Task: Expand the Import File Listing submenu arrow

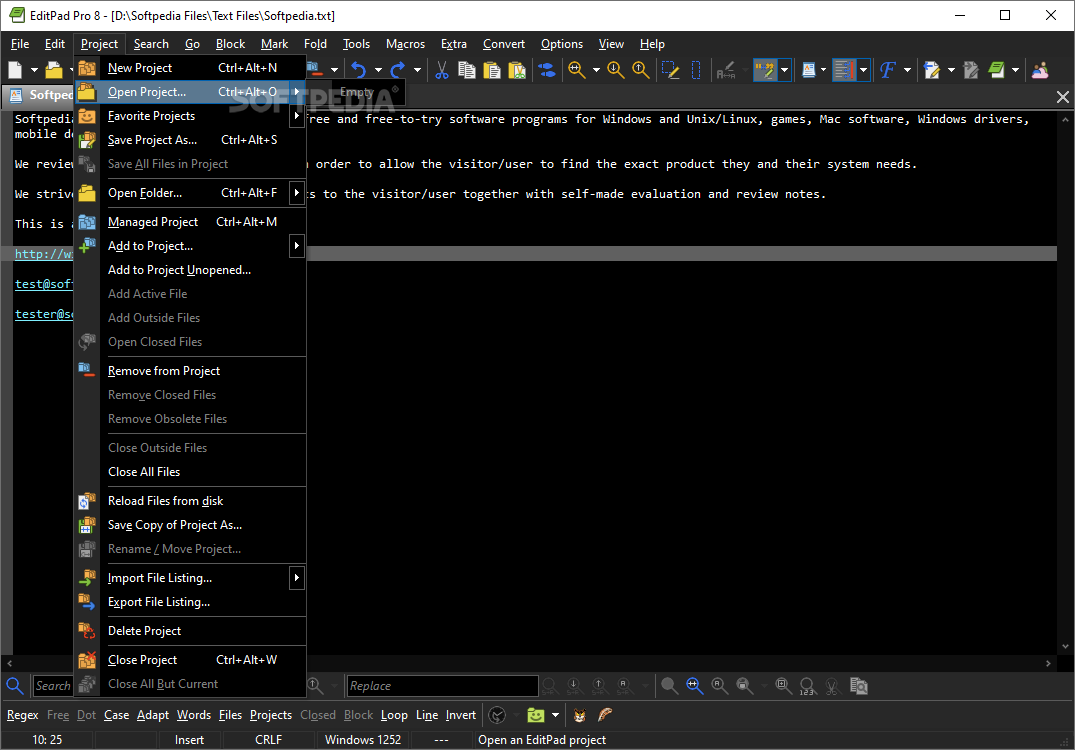Action: click(x=296, y=578)
